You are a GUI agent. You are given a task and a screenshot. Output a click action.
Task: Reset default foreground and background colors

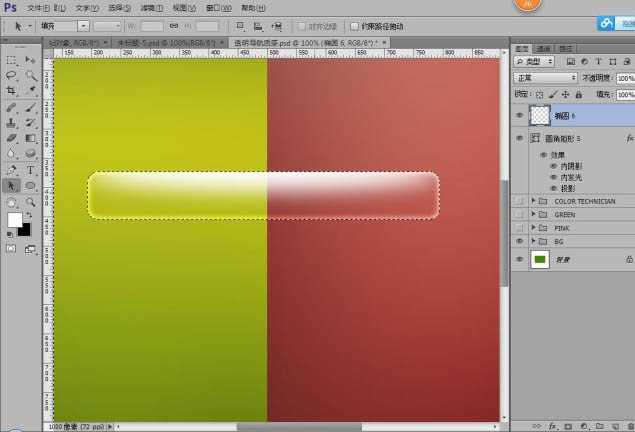10,234
